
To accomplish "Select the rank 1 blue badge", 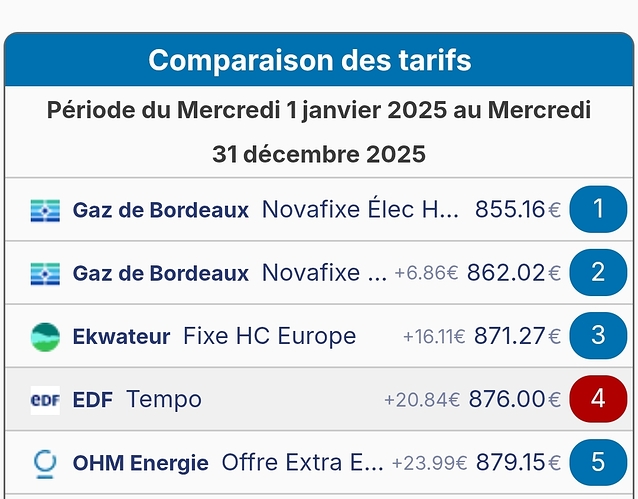I will (x=598, y=209).
